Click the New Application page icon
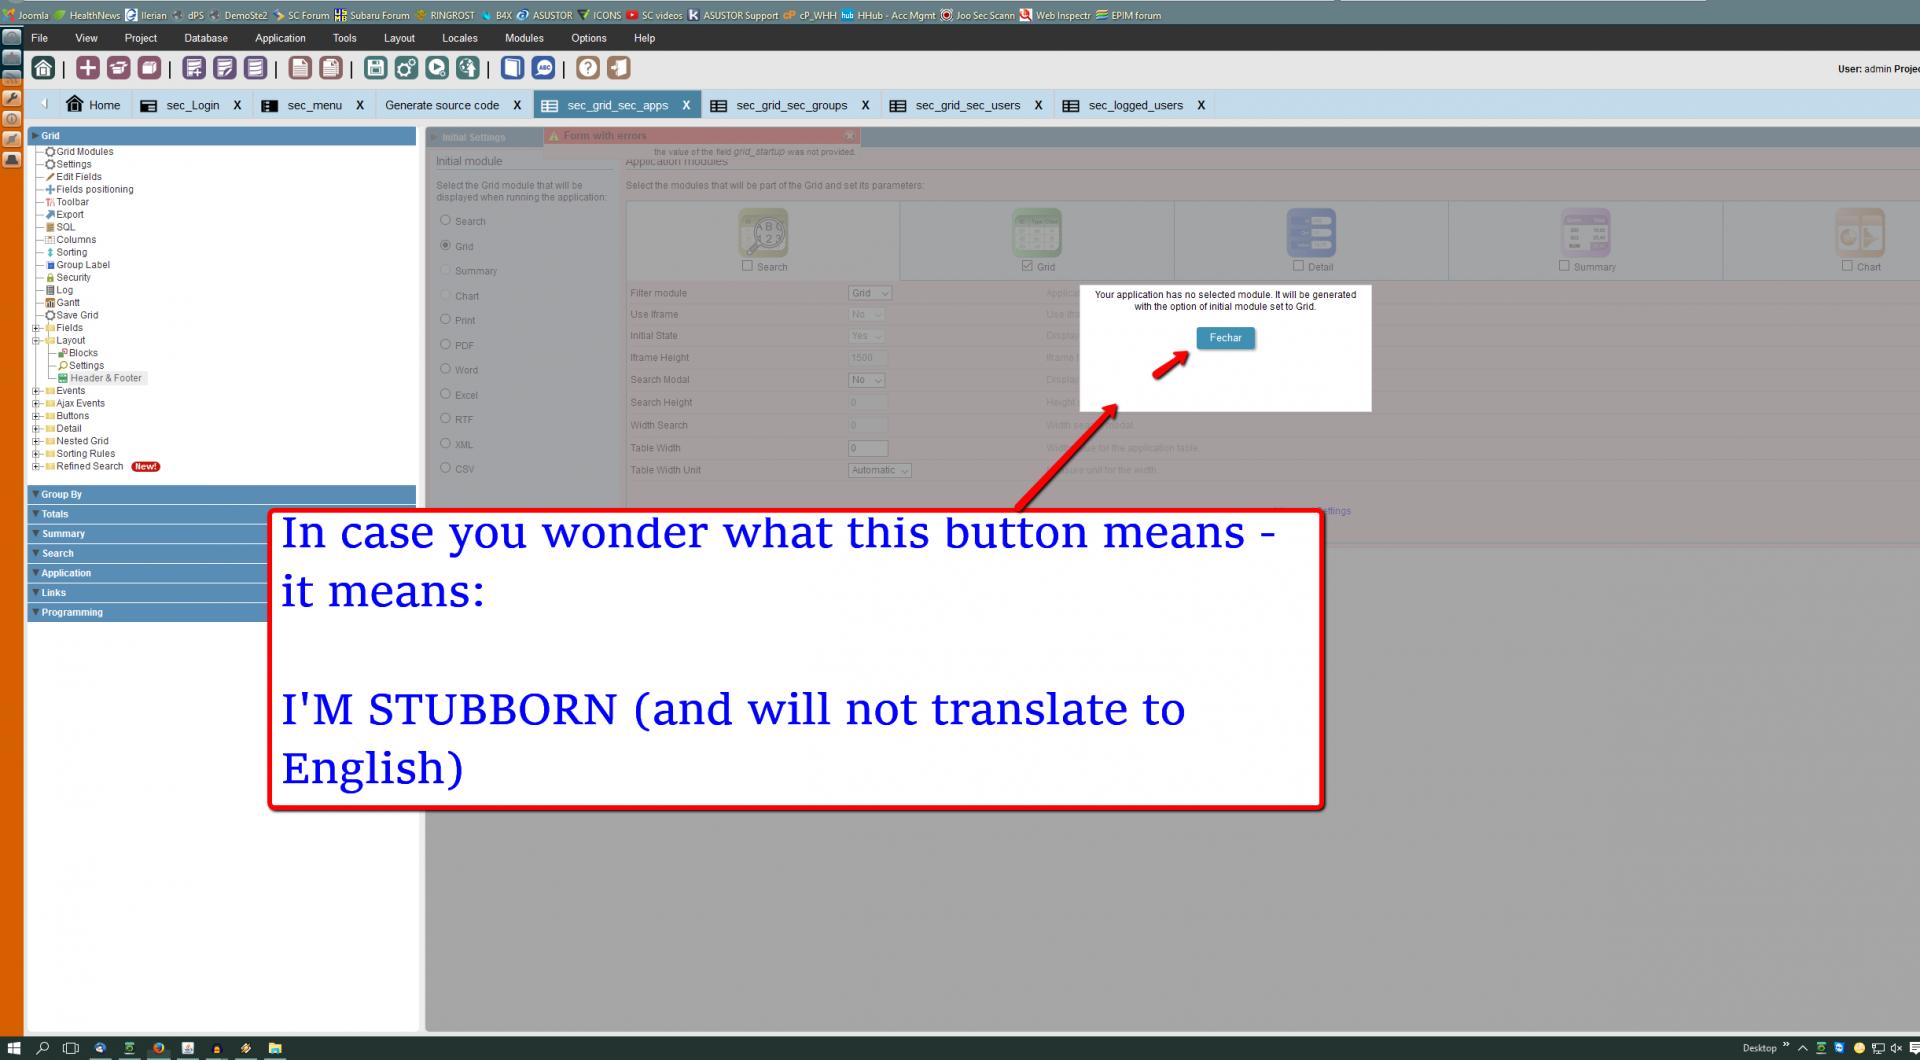The height and width of the screenshot is (1060, 1920). [x=300, y=68]
